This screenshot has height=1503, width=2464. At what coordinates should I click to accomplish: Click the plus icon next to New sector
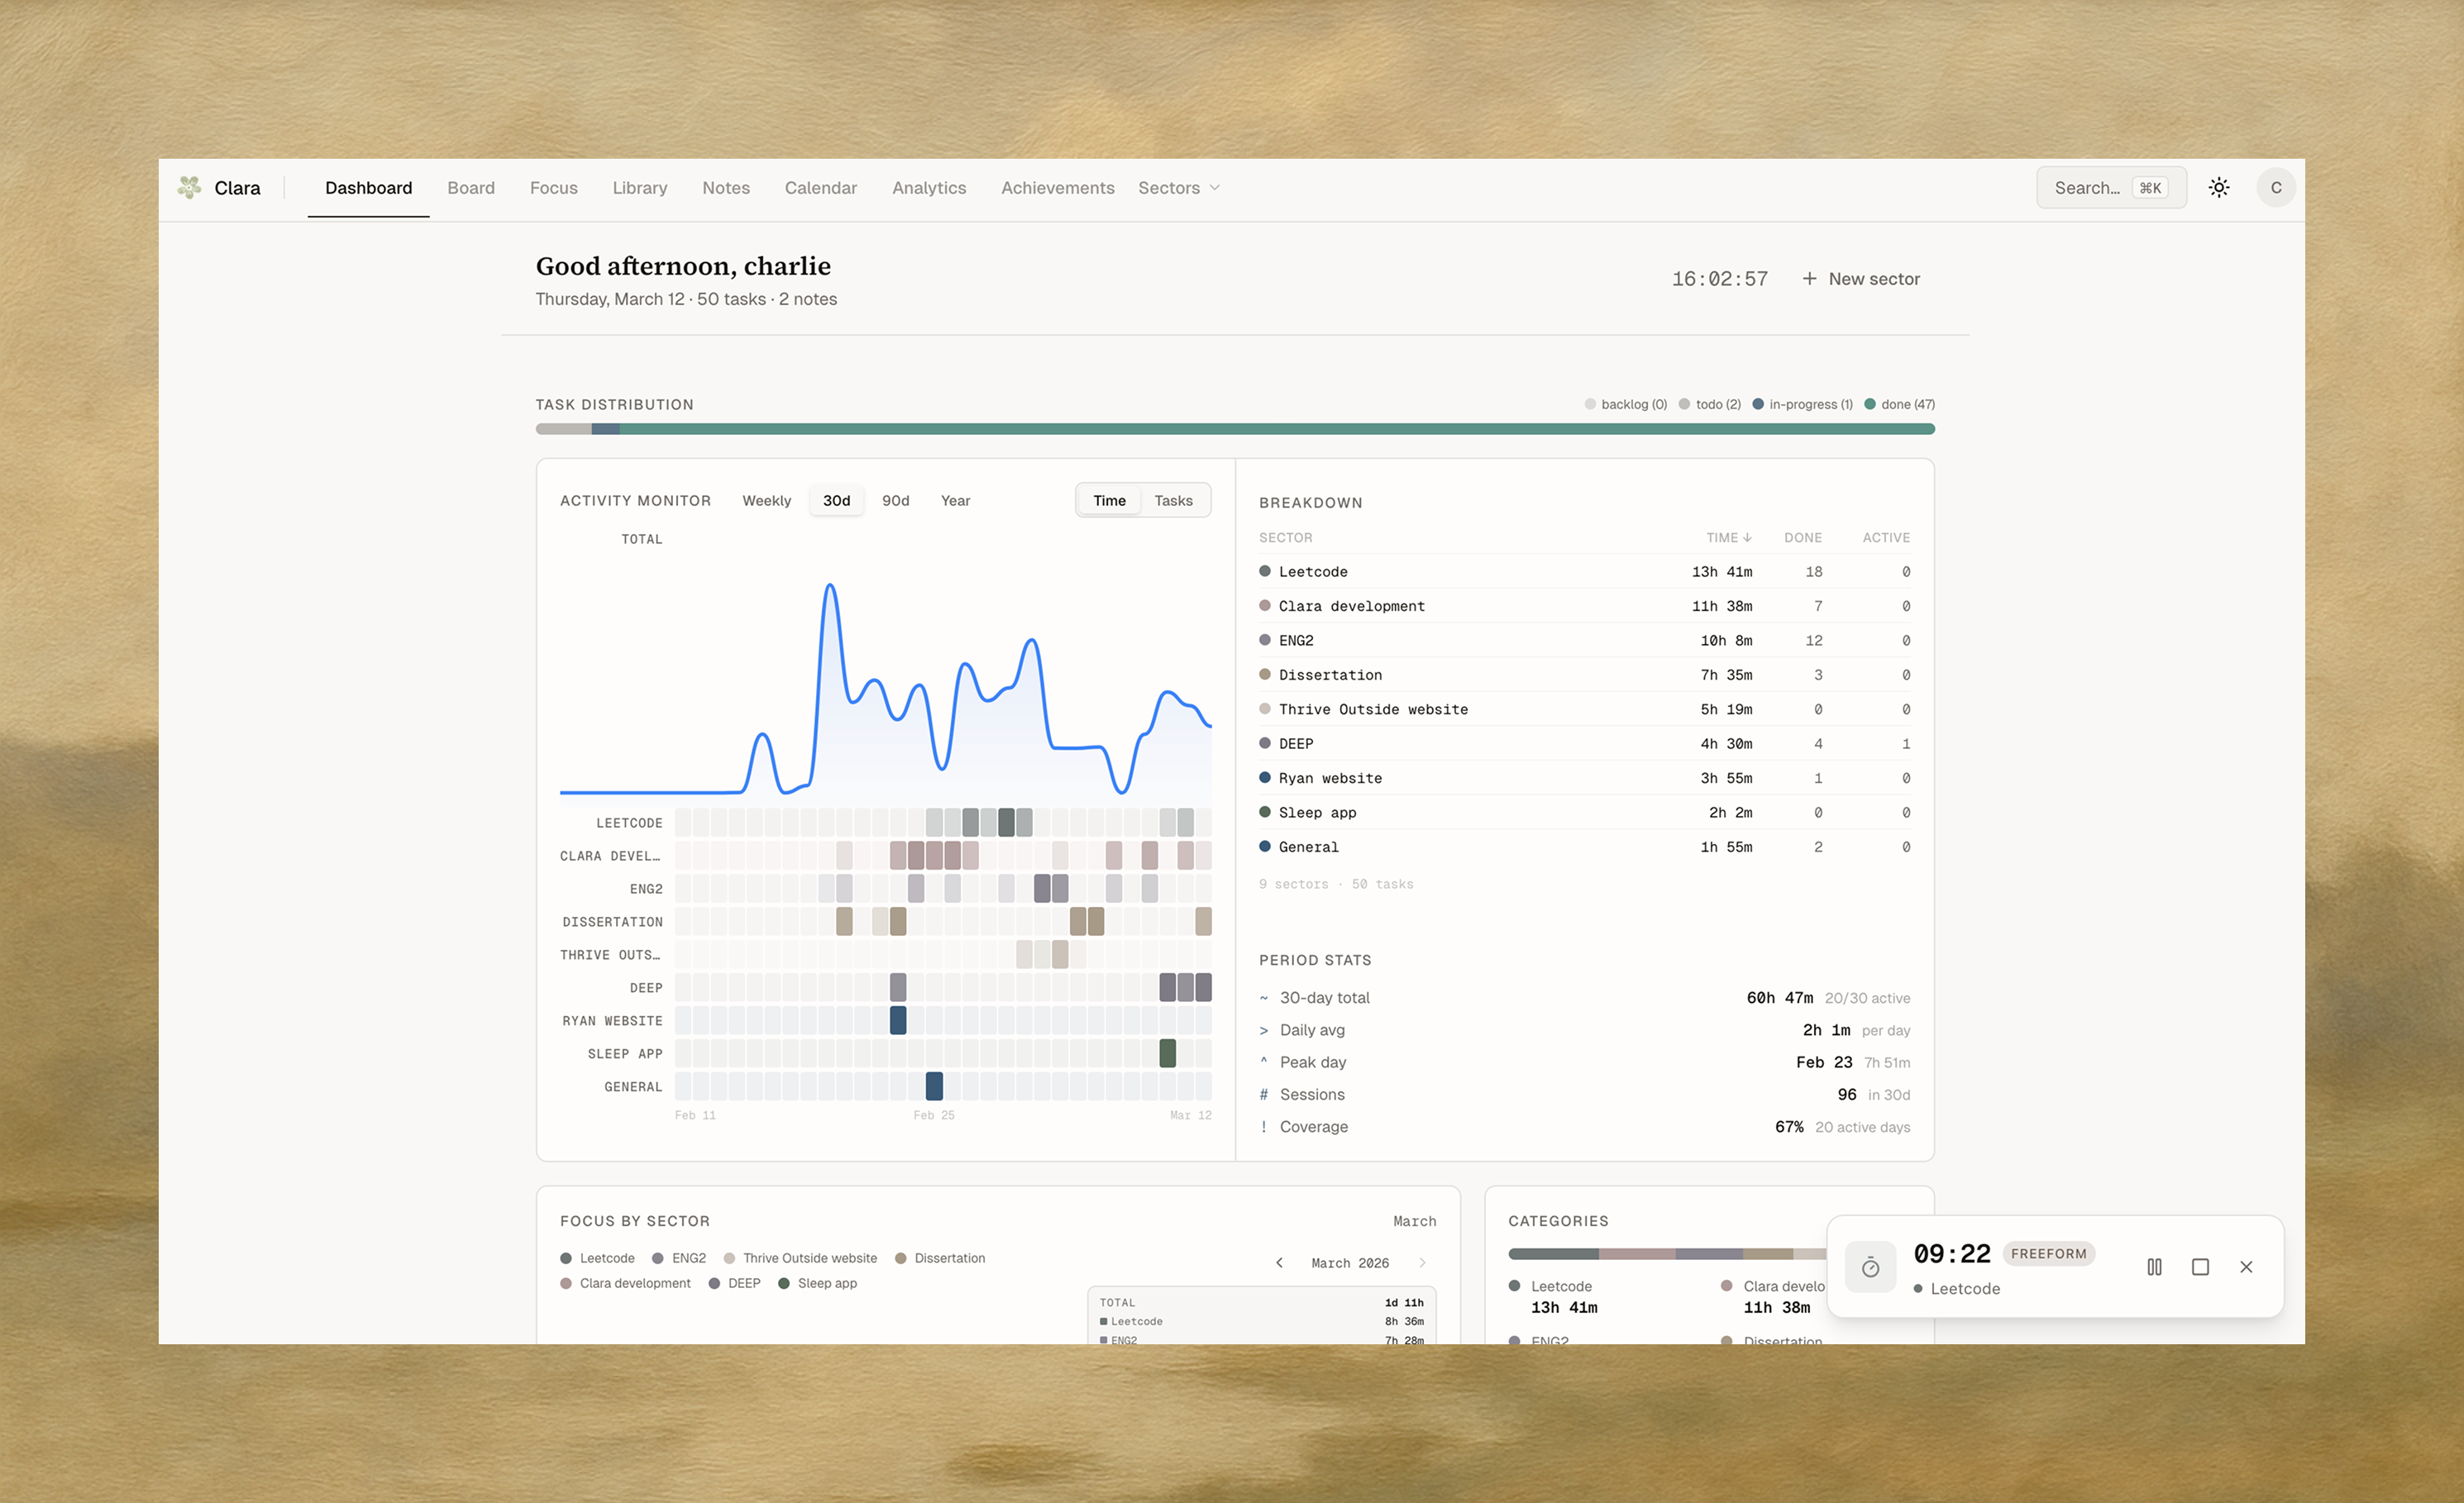pos(1809,278)
